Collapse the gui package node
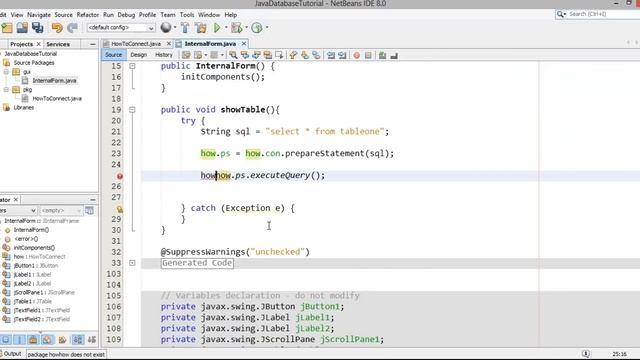 point(6,72)
